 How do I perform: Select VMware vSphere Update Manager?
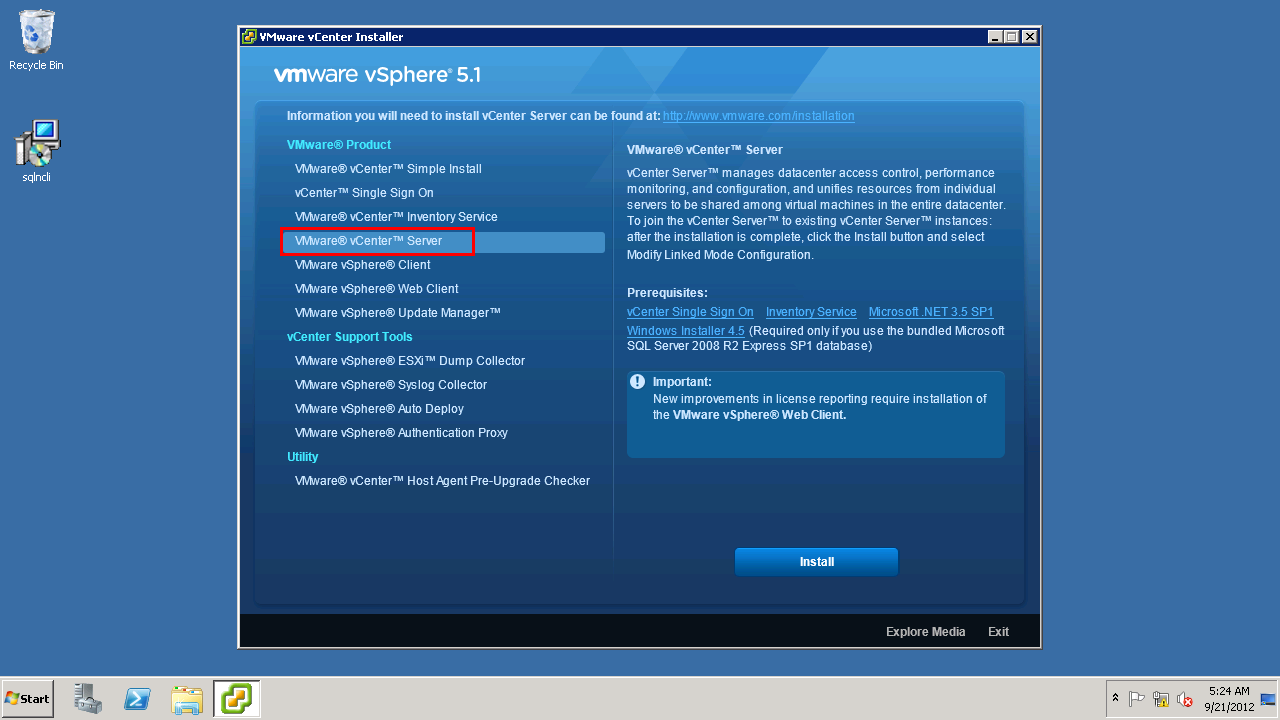[397, 313]
